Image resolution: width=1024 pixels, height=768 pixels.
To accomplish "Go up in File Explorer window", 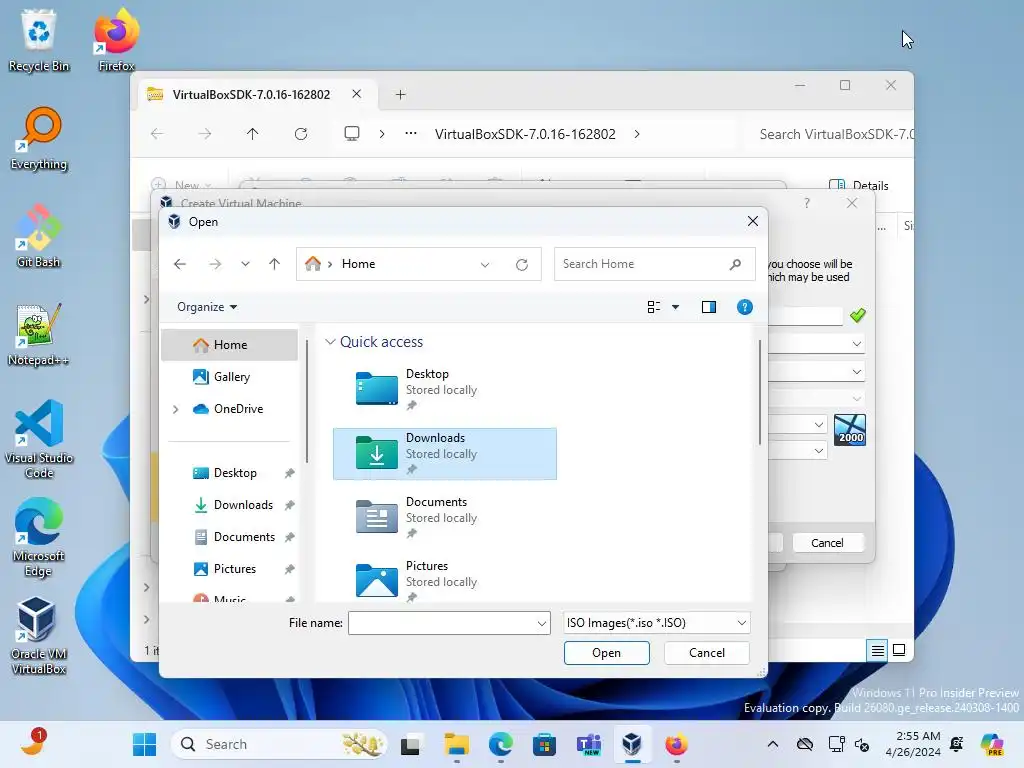I will pos(253,134).
